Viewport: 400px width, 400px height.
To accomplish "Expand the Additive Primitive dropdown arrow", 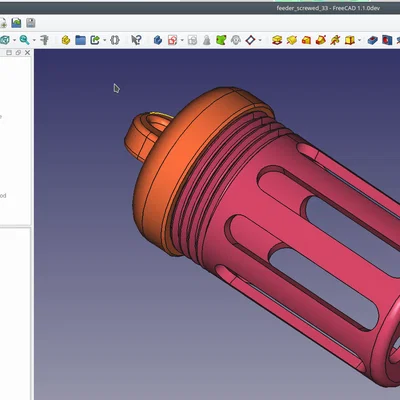I will point(359,40).
